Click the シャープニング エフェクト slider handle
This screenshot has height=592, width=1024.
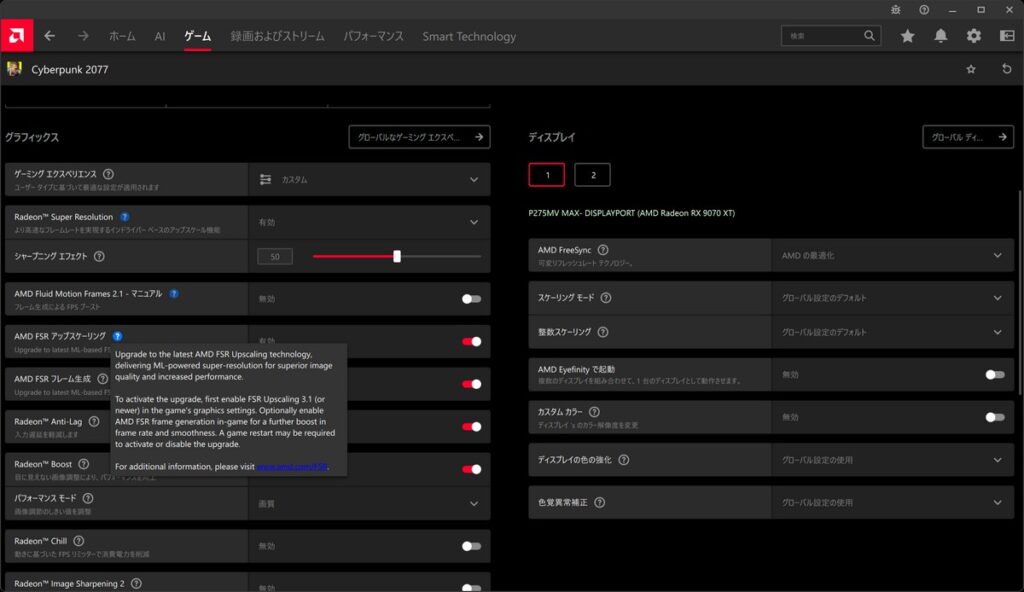coord(397,256)
